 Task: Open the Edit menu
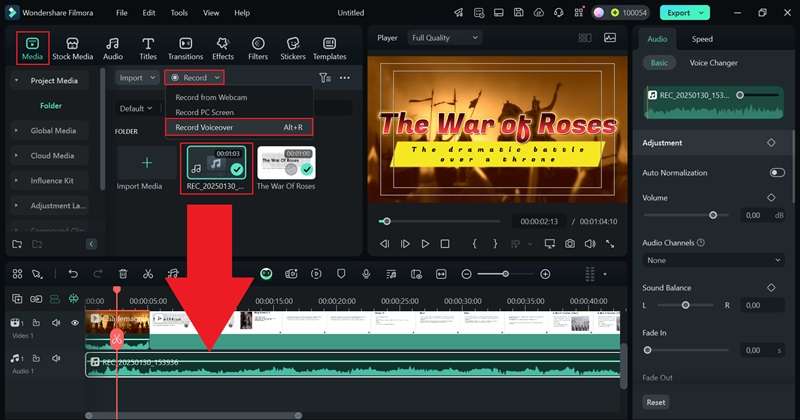coord(149,13)
